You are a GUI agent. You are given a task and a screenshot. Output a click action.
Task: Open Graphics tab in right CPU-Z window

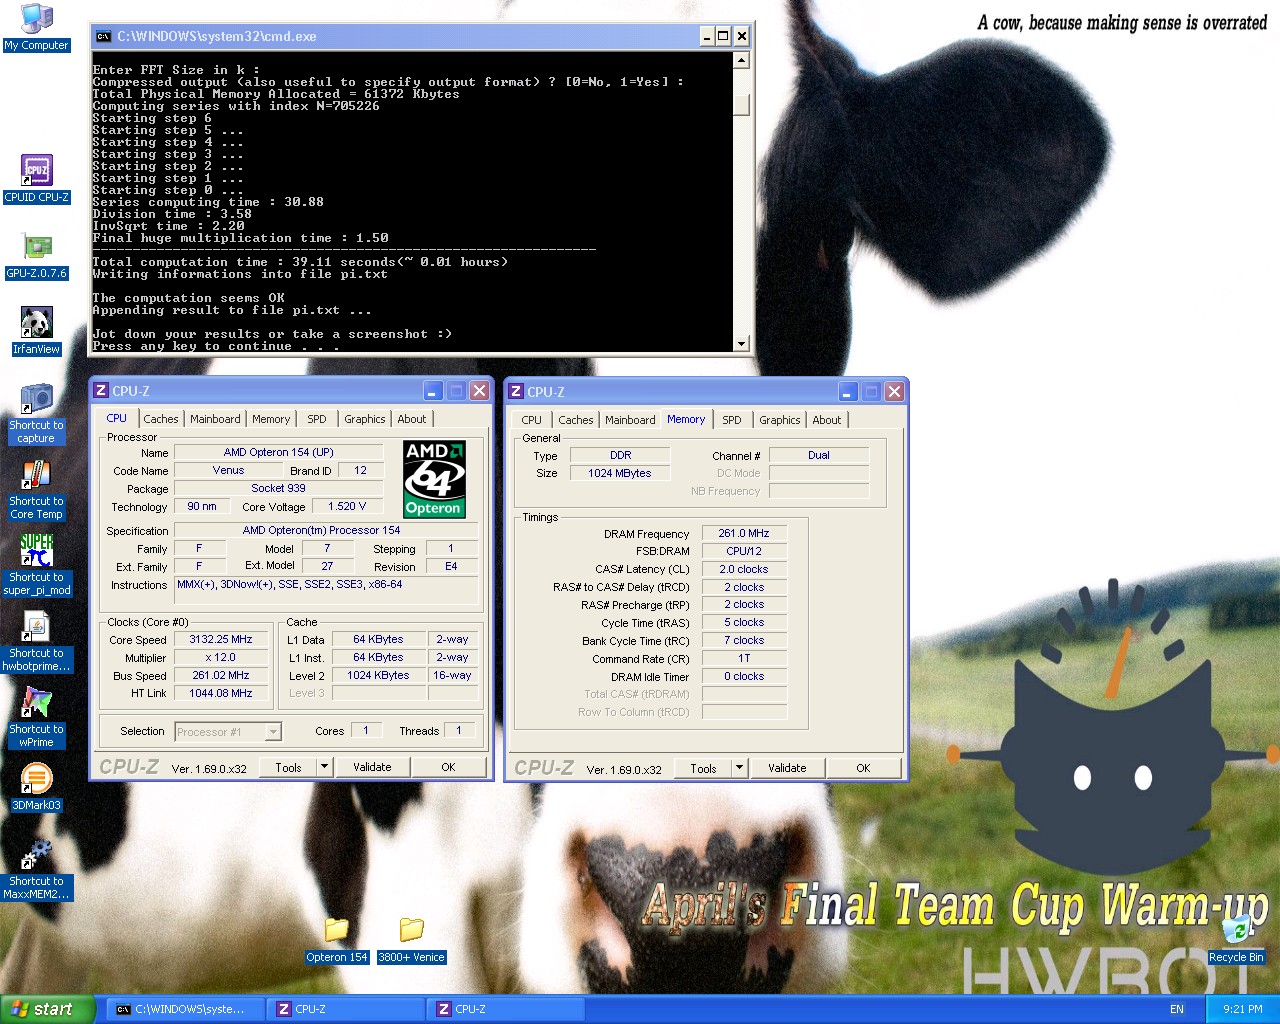point(780,420)
